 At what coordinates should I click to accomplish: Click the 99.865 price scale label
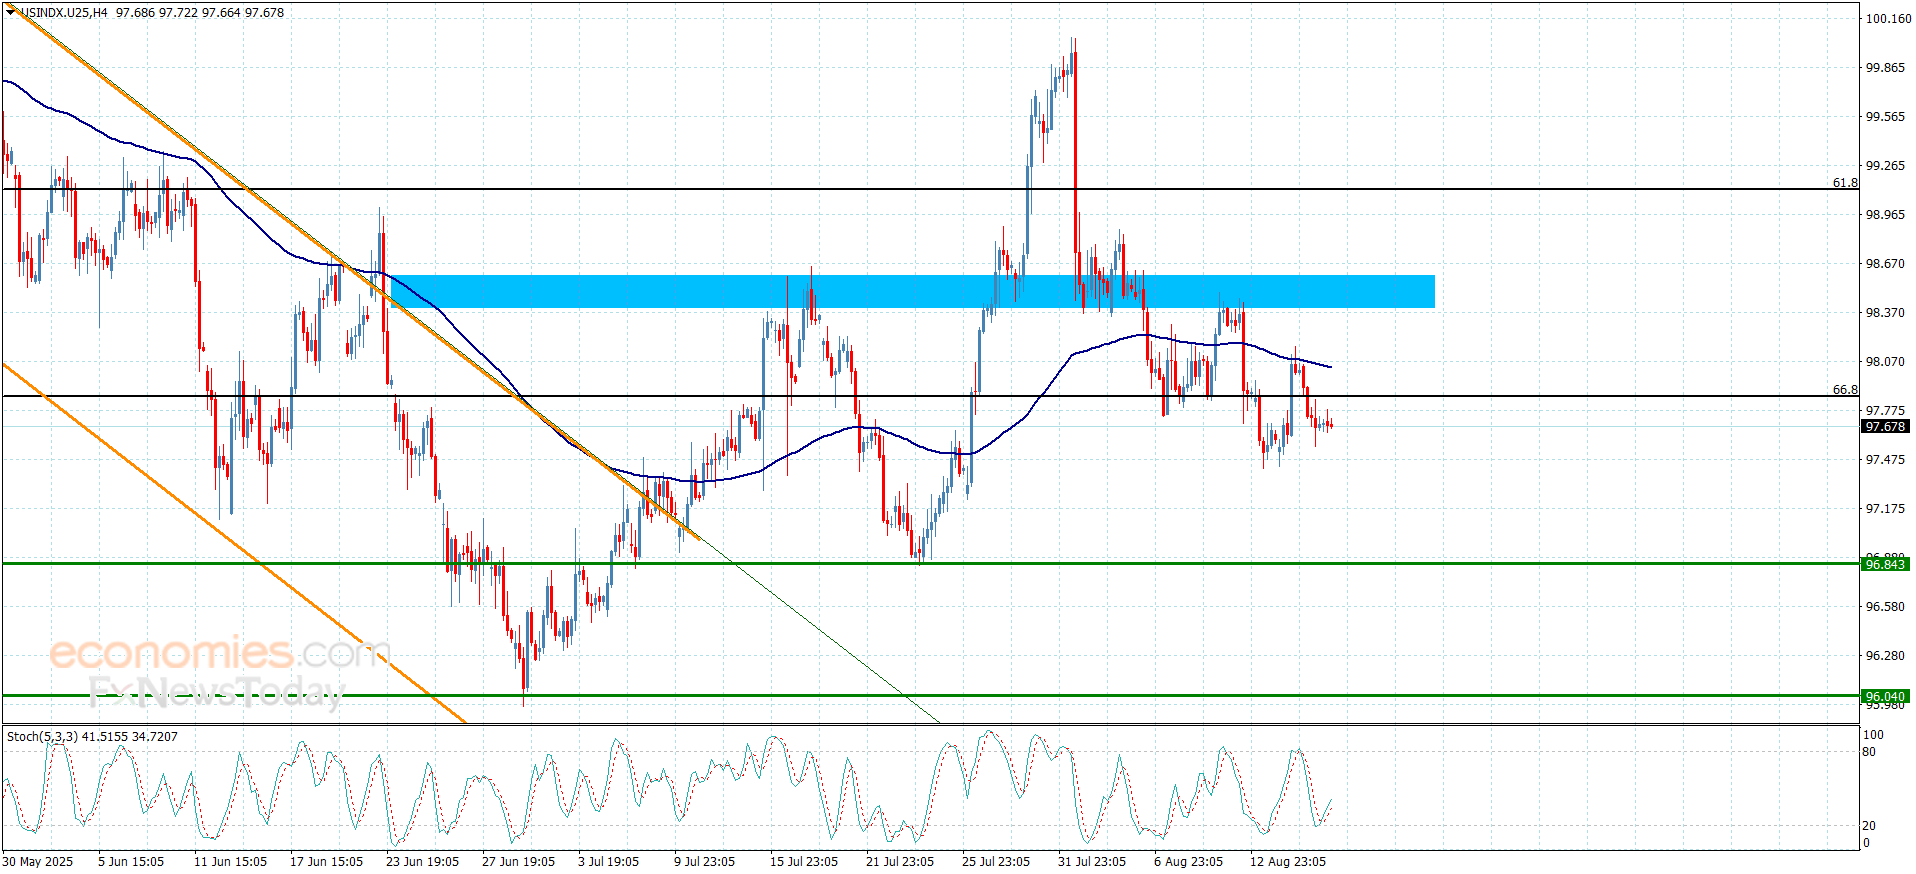pyautogui.click(x=1885, y=68)
